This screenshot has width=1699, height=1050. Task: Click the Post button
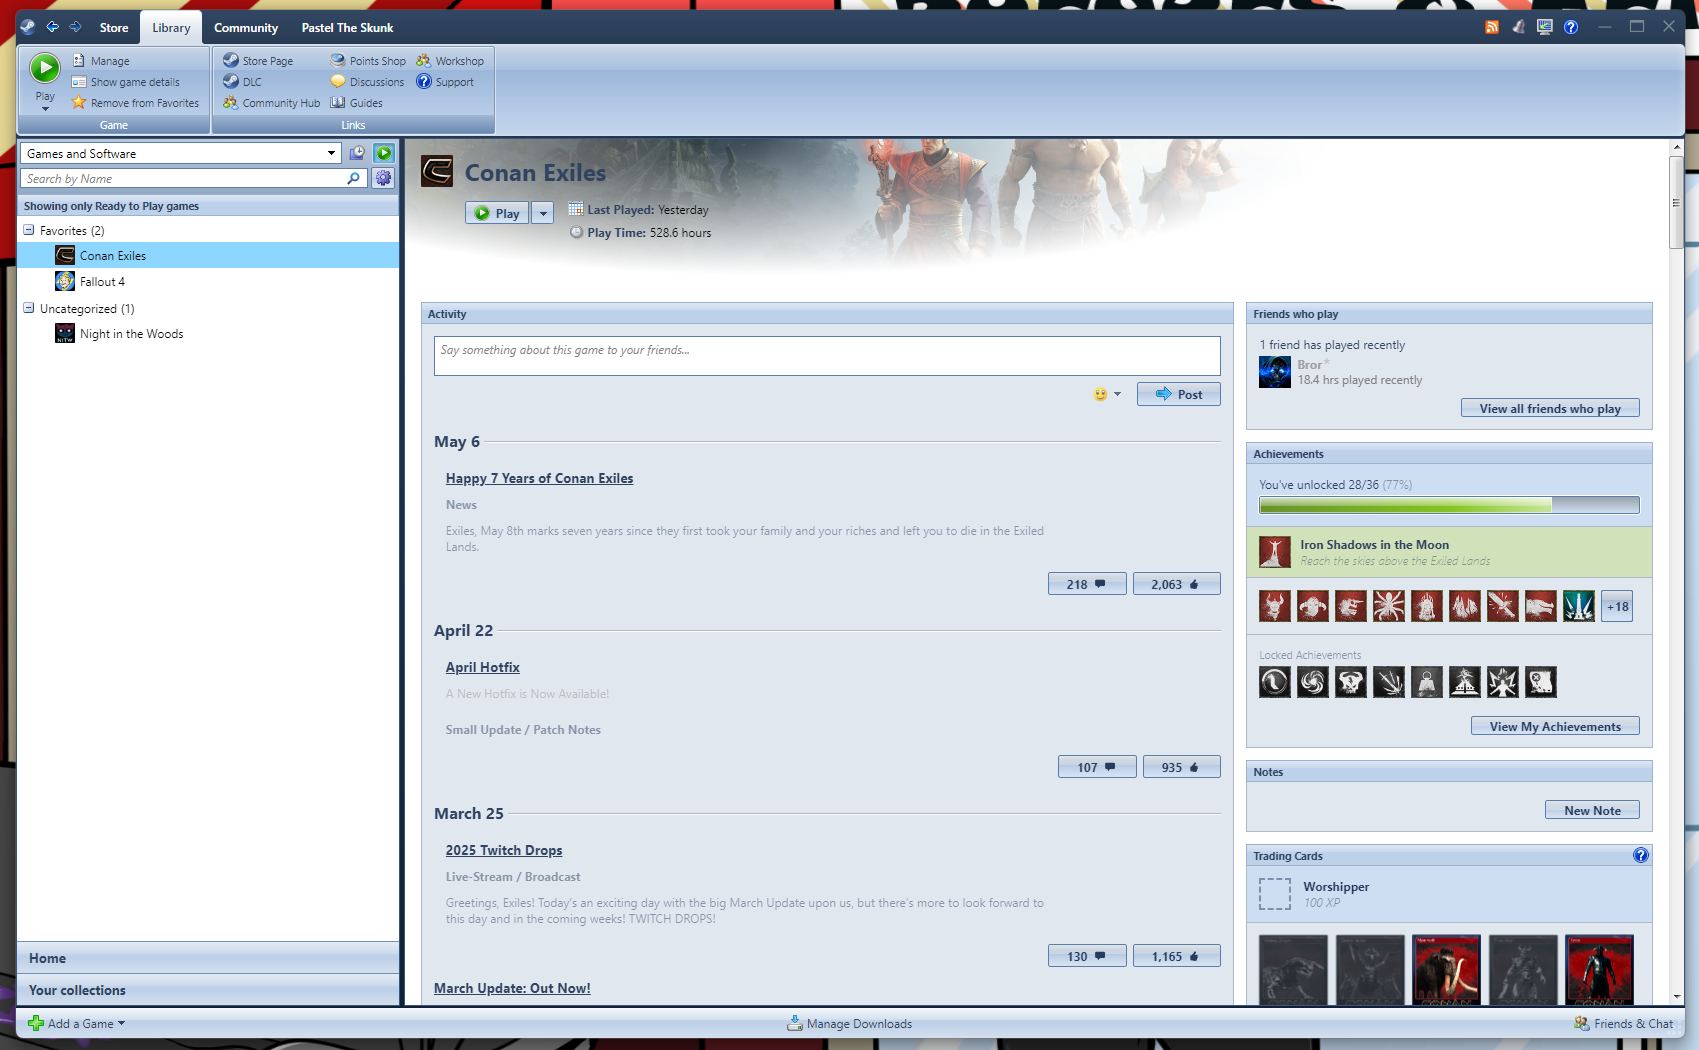[1178, 394]
